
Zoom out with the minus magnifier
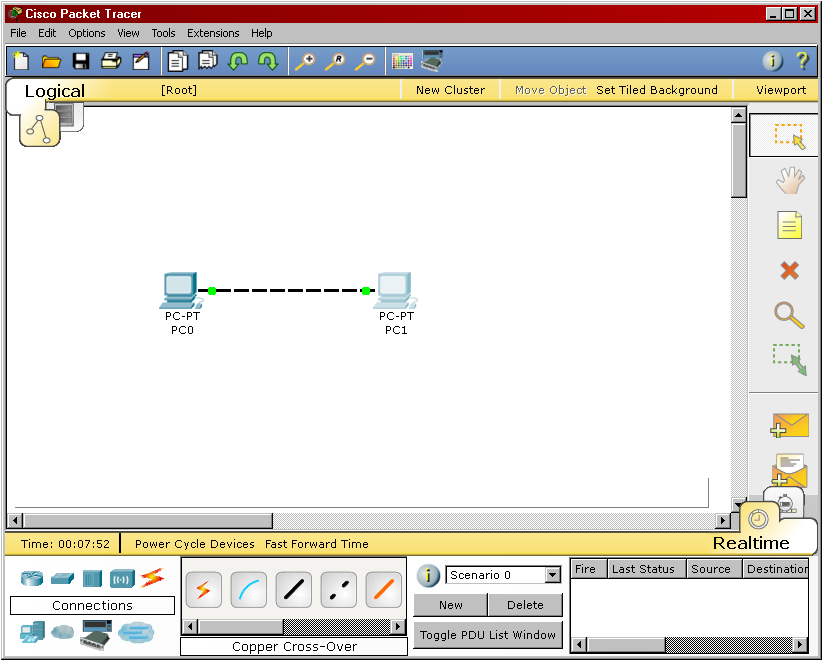coord(365,61)
